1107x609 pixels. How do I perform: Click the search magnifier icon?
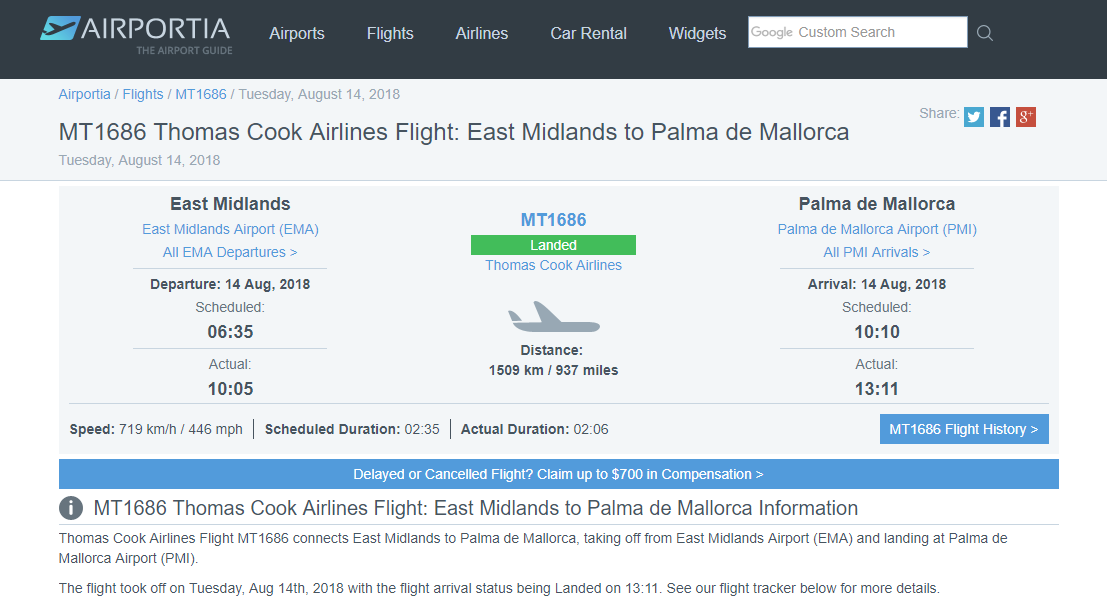985,33
